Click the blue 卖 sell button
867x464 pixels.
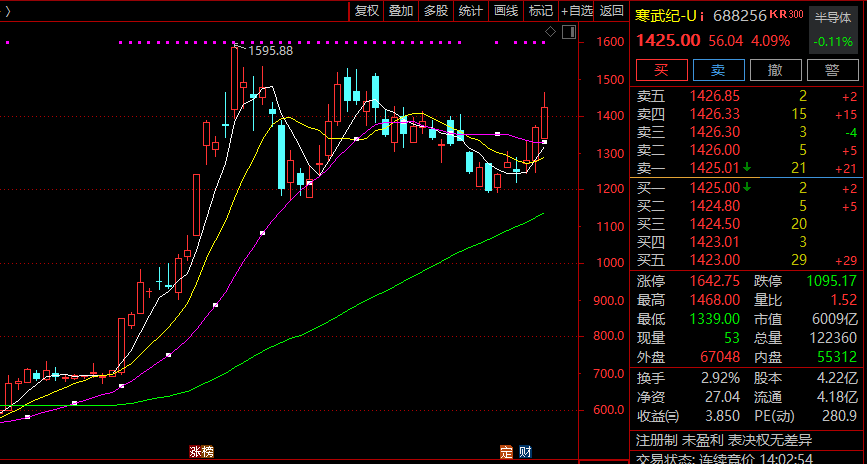click(717, 70)
